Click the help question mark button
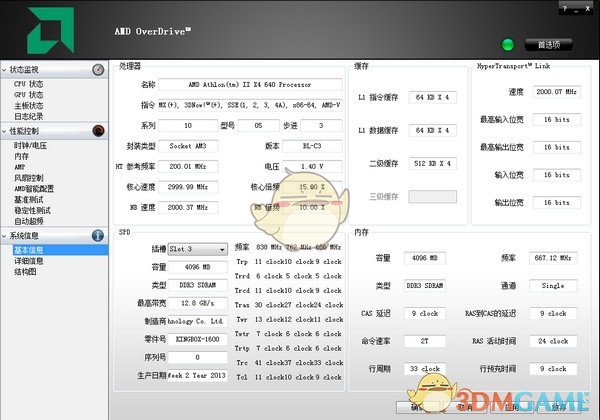This screenshot has height=420, width=600. tap(565, 8)
